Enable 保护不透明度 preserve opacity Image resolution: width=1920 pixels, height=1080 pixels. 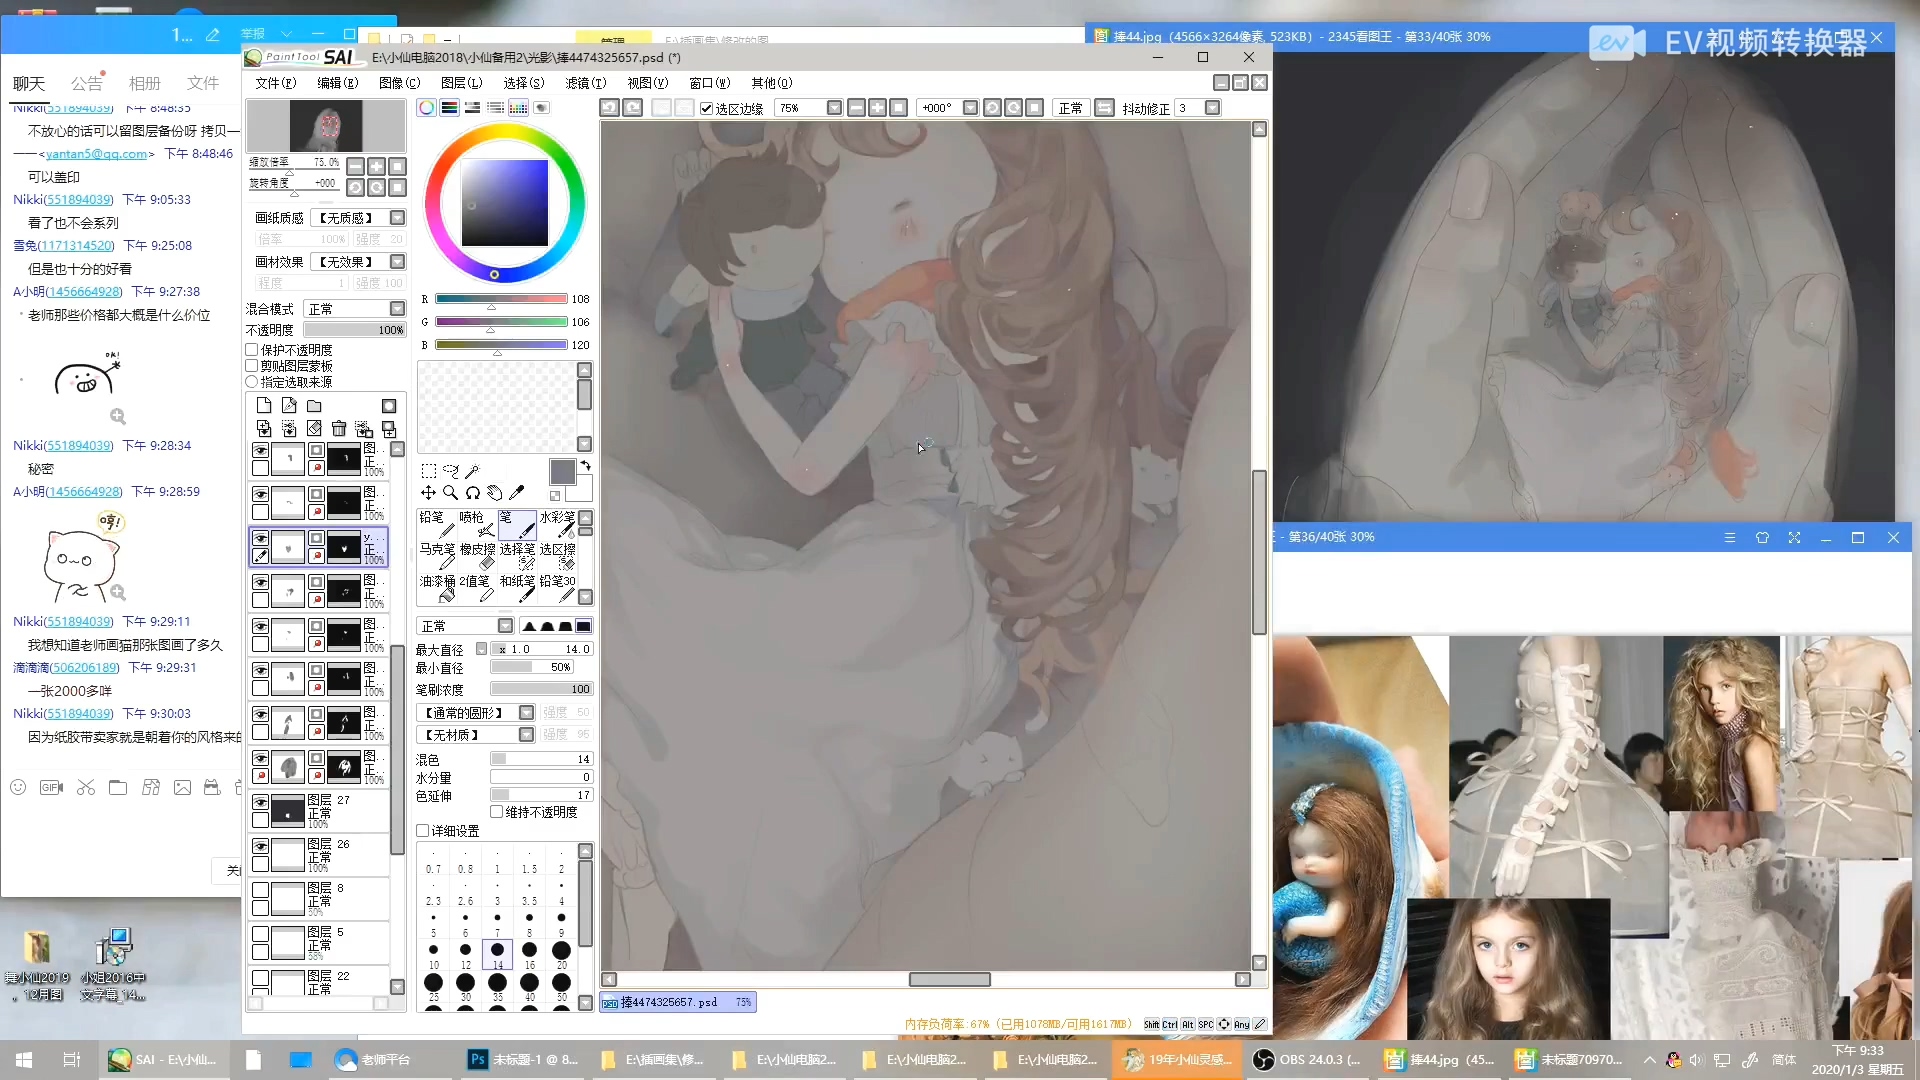click(252, 350)
